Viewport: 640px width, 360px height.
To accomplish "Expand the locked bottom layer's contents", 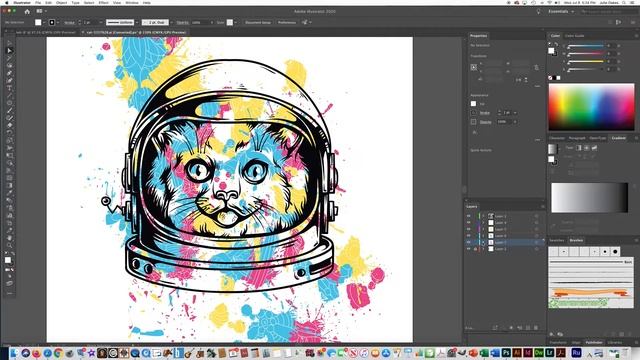I will click(x=483, y=249).
